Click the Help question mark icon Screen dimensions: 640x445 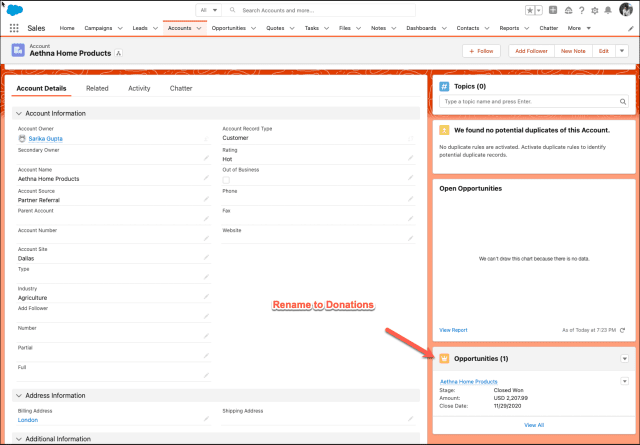click(582, 10)
